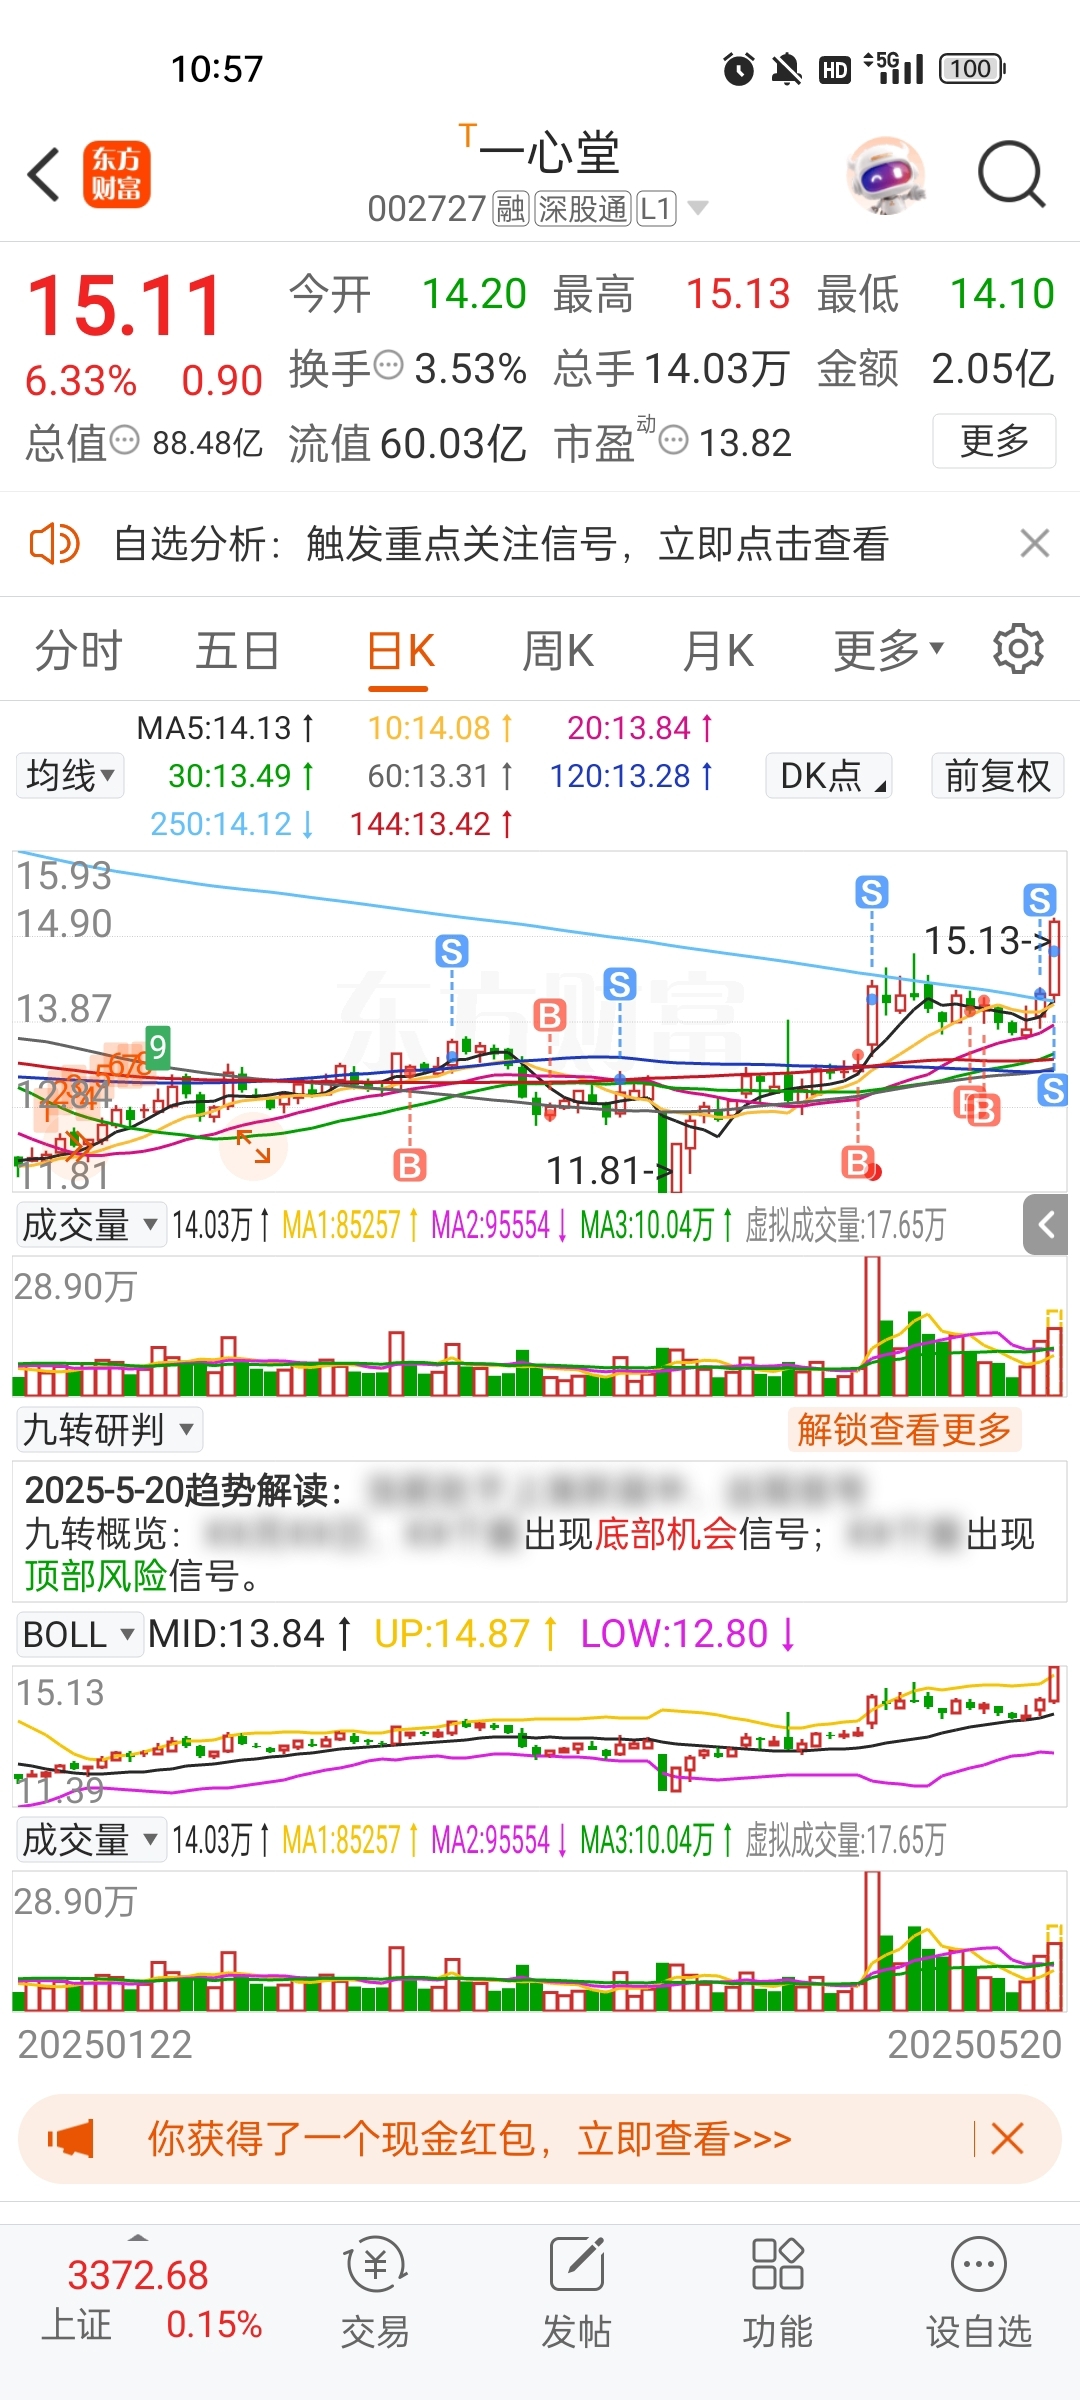Viewport: 1080px width, 2400px height.
Task: Switch to the 五日 tab
Action: [237, 651]
